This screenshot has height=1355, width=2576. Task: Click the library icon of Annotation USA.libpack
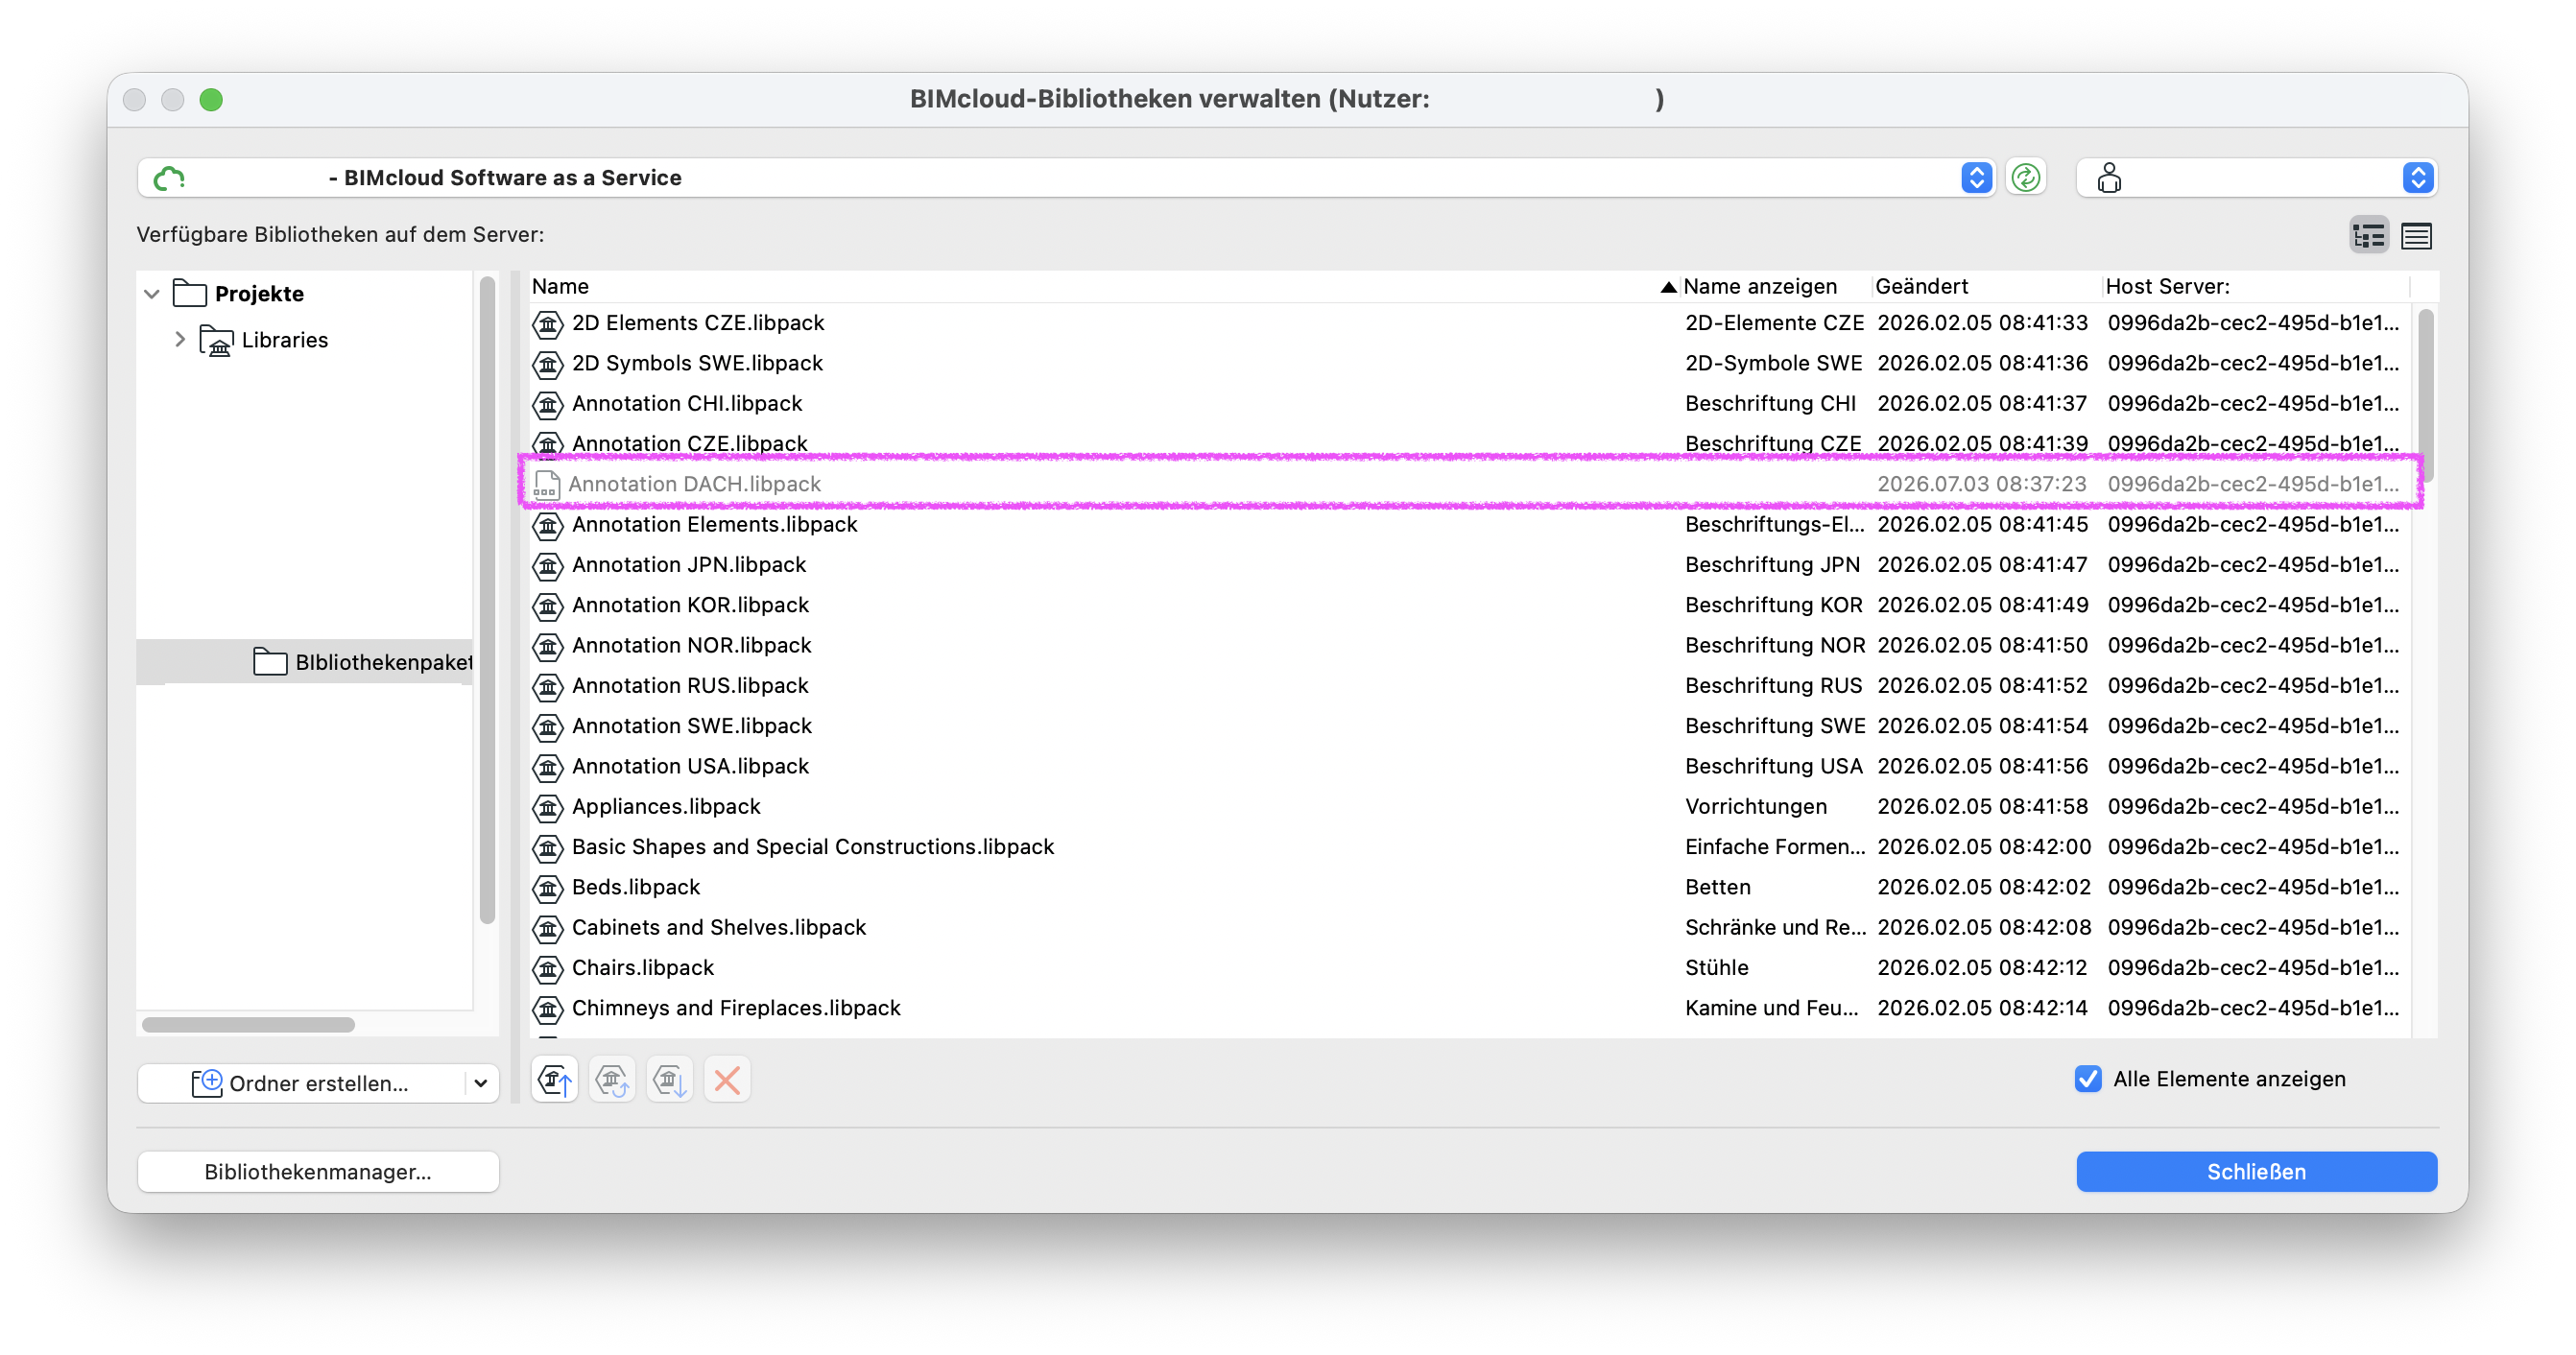coord(548,767)
